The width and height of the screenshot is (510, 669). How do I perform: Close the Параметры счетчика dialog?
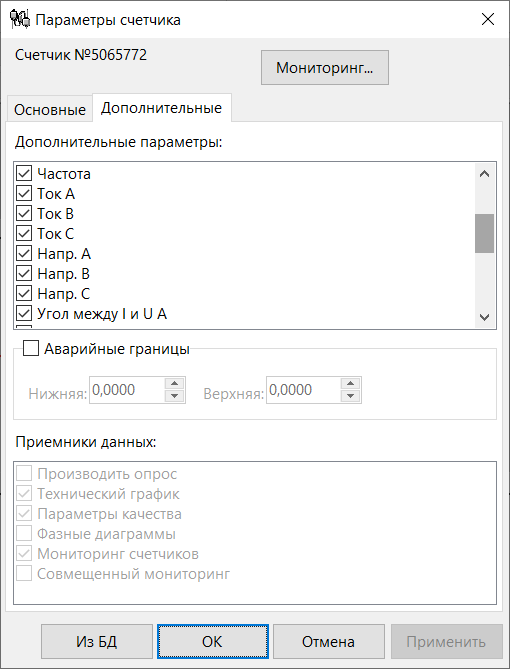point(487,20)
